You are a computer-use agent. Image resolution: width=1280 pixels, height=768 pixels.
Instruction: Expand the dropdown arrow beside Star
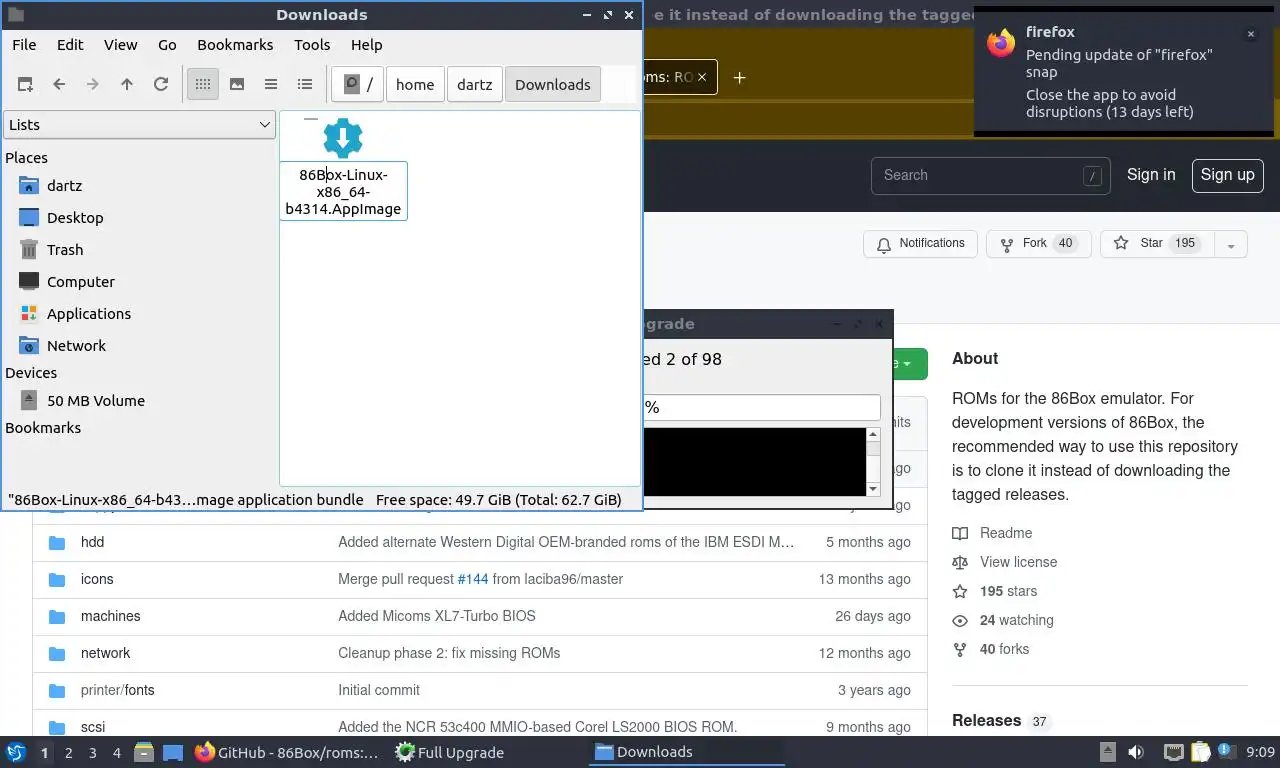click(x=1231, y=244)
